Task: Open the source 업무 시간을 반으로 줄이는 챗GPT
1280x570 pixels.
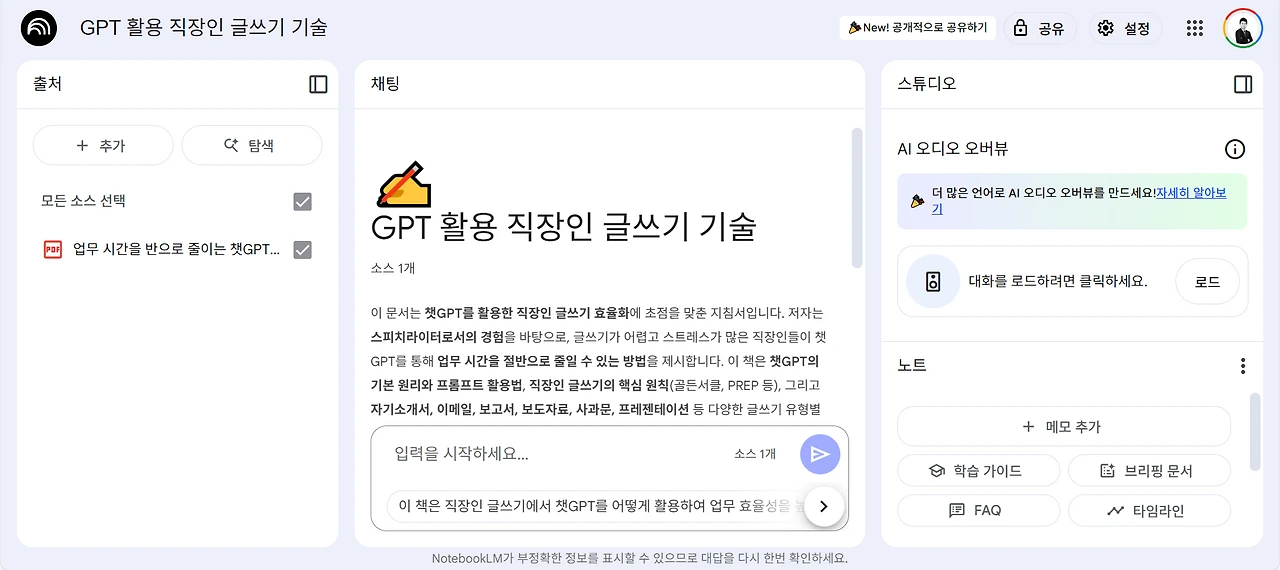Action: point(177,249)
